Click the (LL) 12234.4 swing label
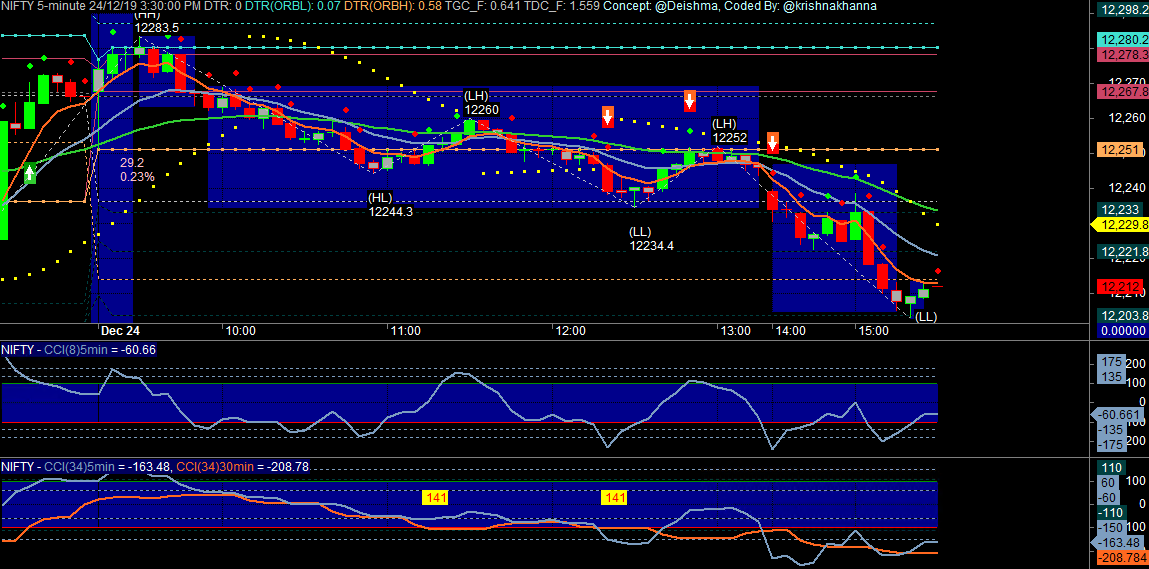The height and width of the screenshot is (569, 1149). [x=651, y=239]
